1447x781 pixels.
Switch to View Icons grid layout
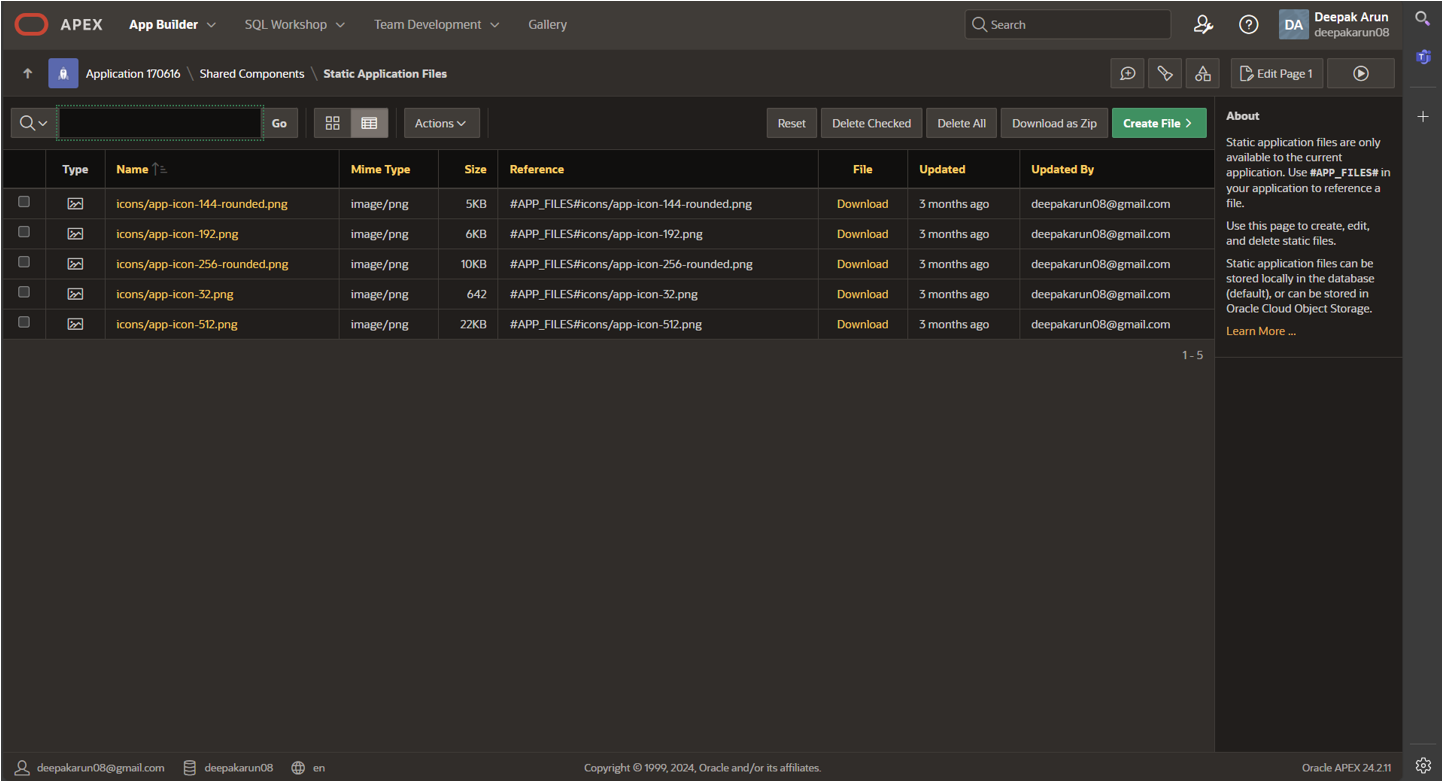(333, 123)
